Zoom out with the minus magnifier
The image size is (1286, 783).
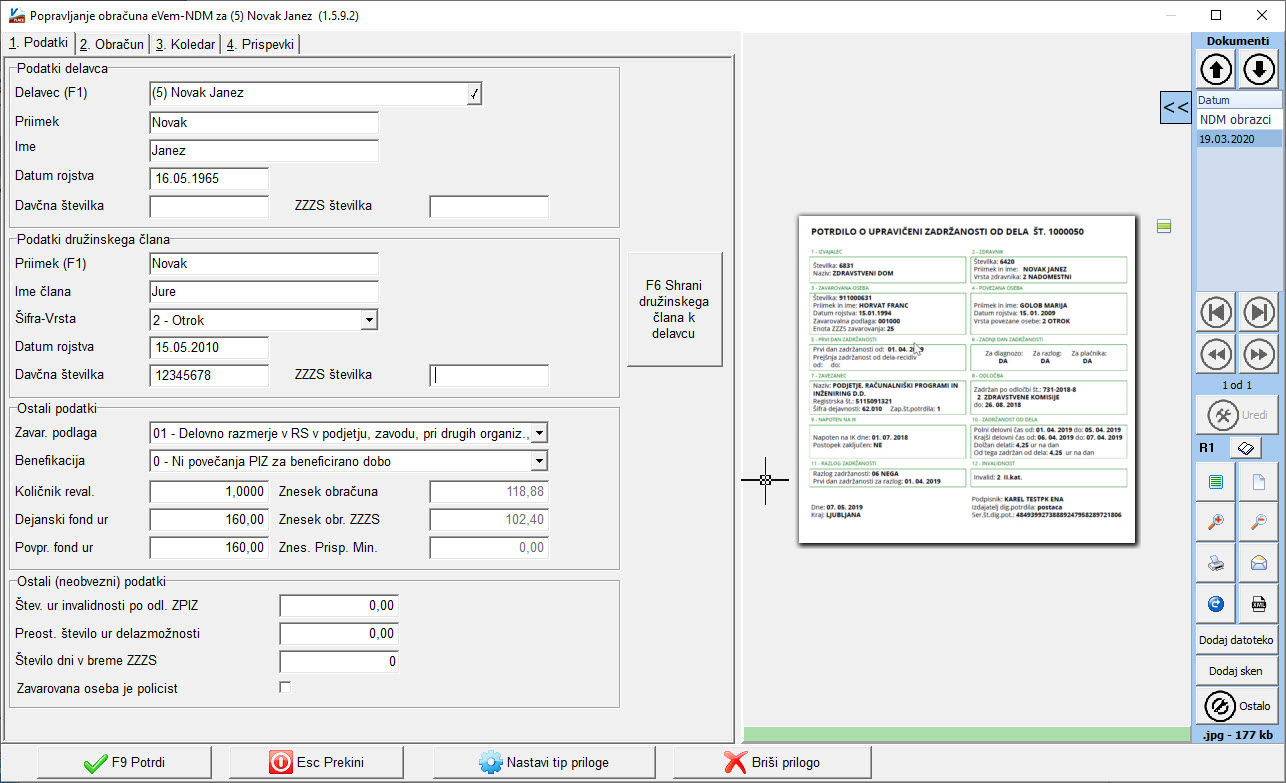click(1259, 522)
